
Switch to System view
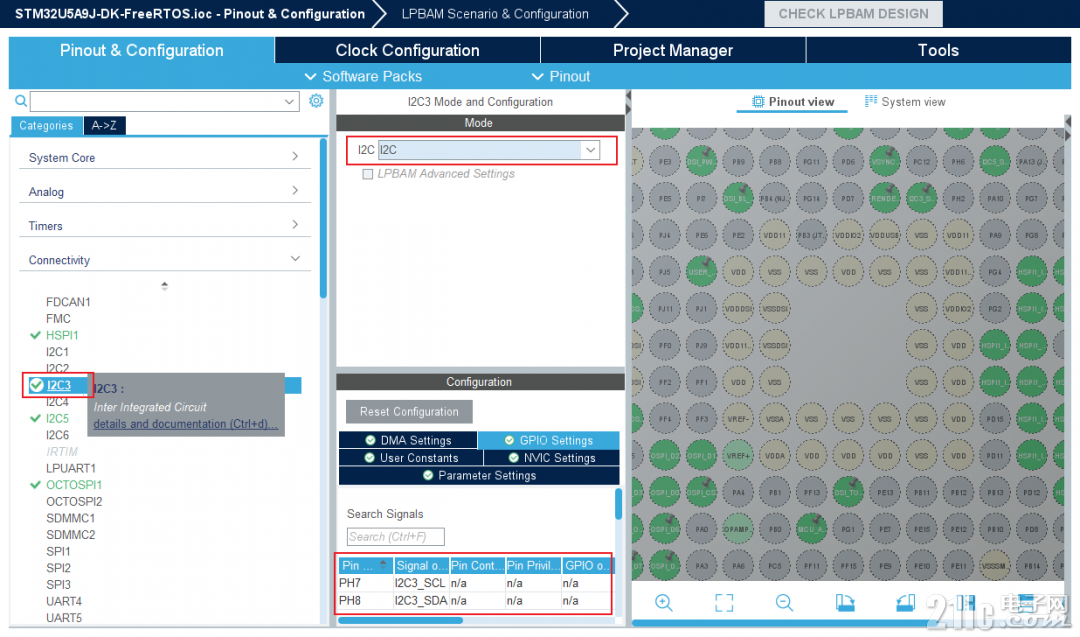[x=905, y=102]
